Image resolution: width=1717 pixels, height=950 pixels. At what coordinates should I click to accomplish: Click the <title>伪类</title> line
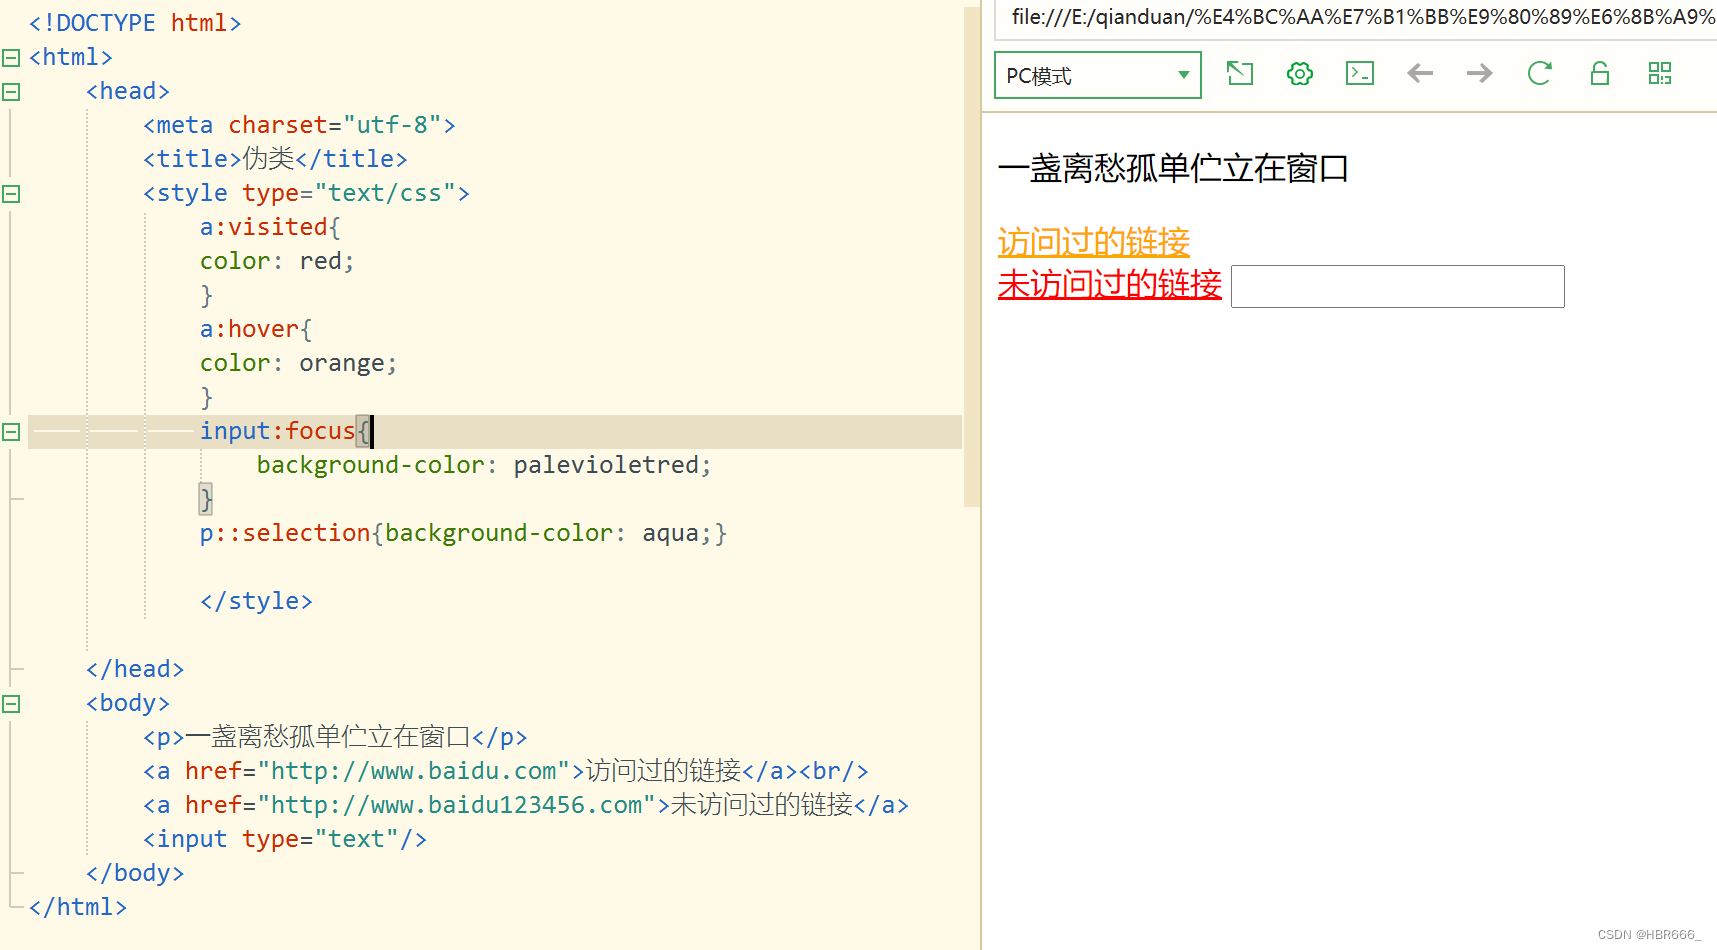tap(275, 159)
